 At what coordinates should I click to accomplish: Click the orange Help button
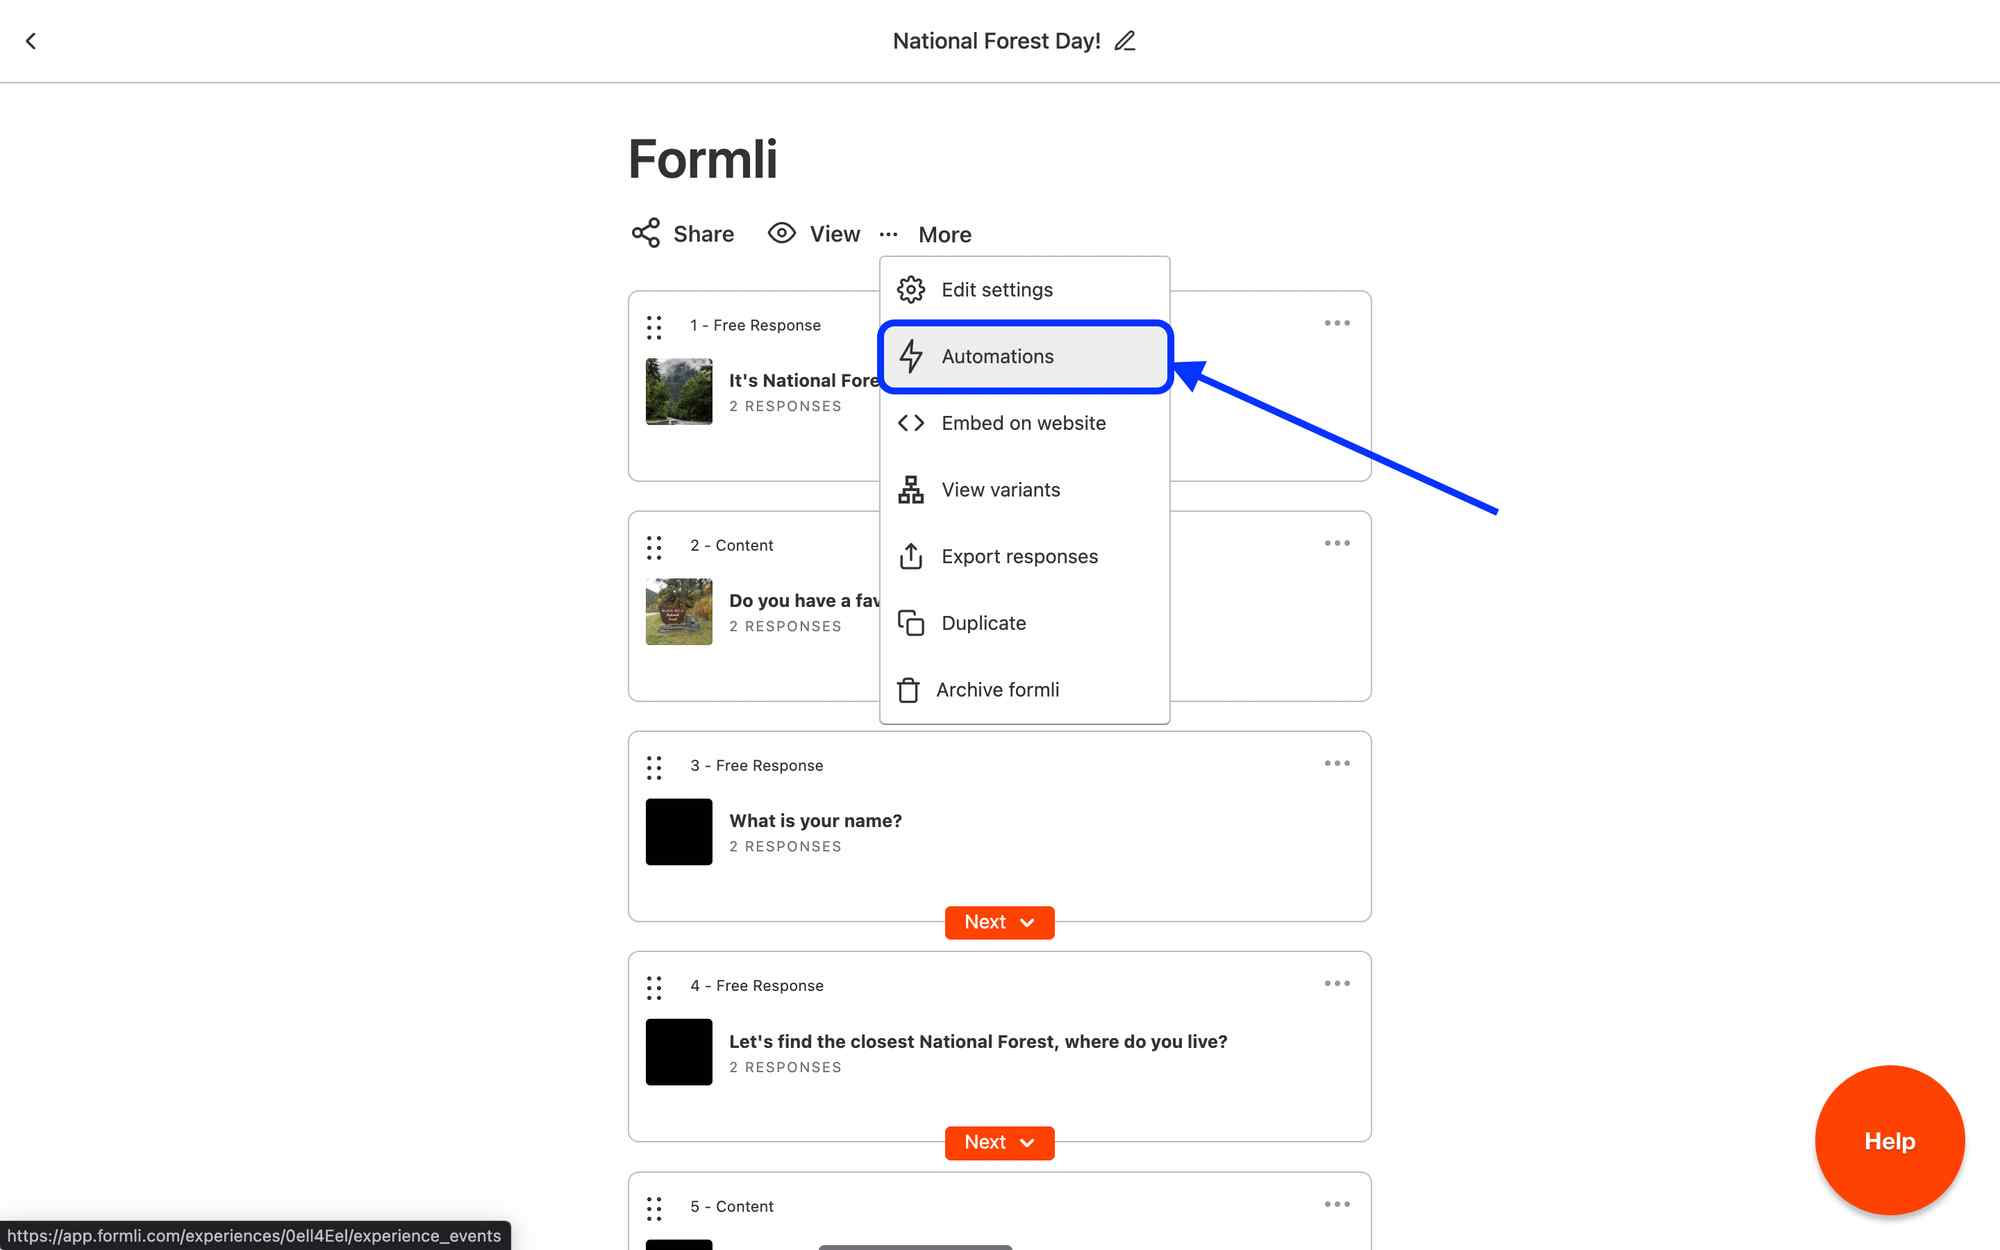pyautogui.click(x=1889, y=1141)
